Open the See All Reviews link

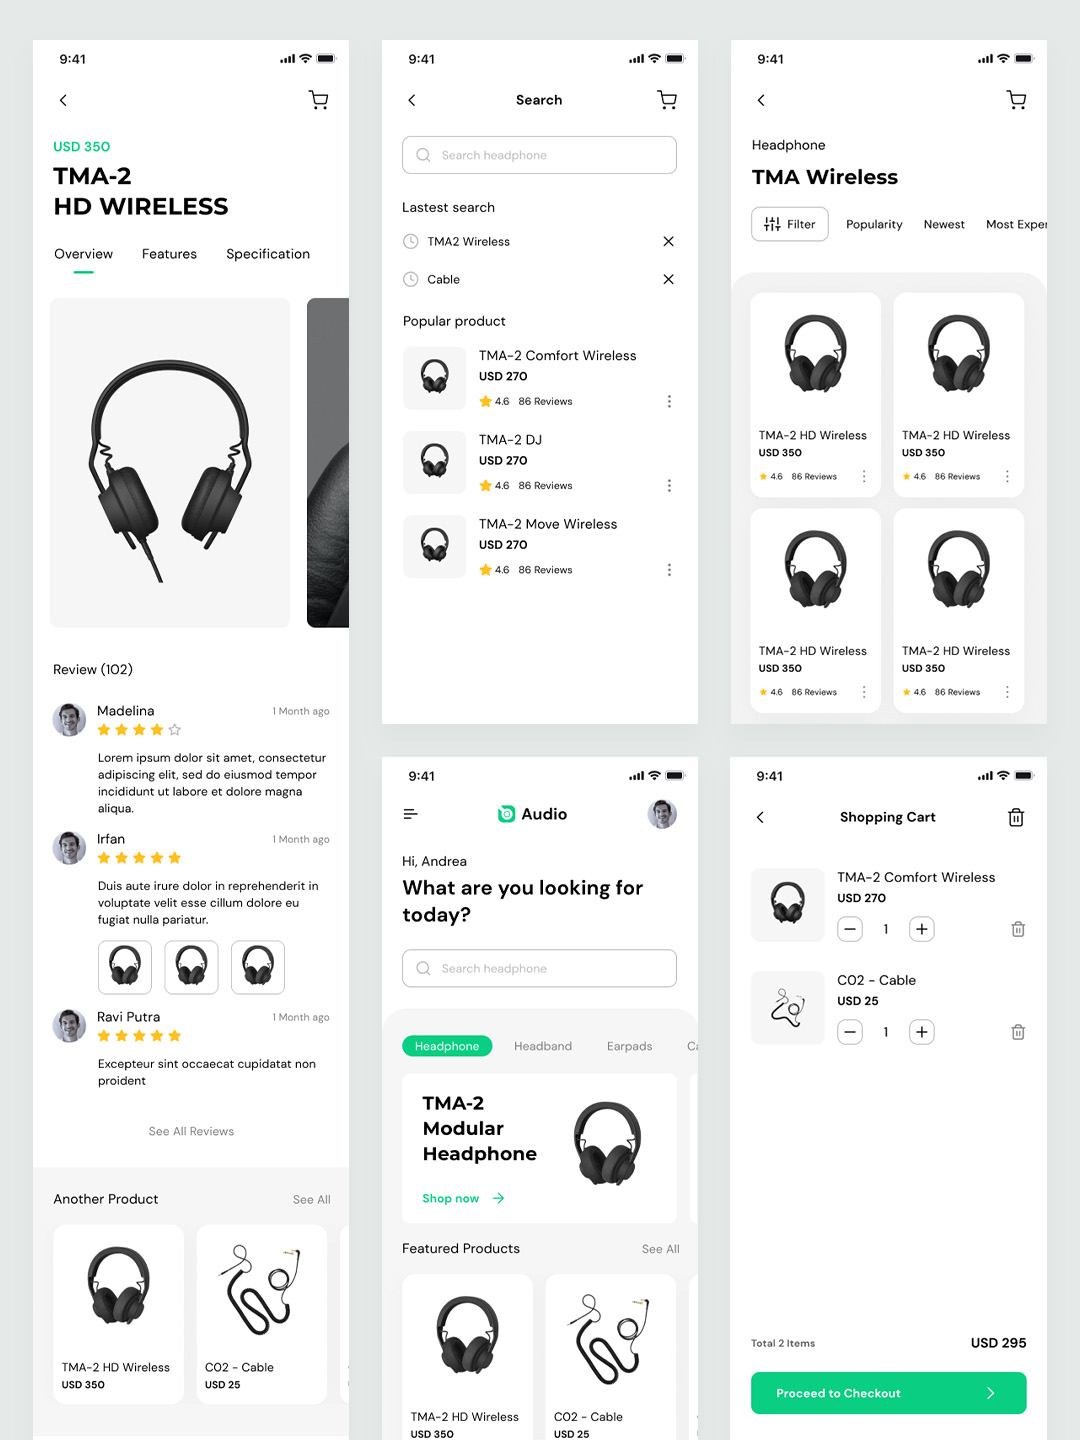(191, 1131)
